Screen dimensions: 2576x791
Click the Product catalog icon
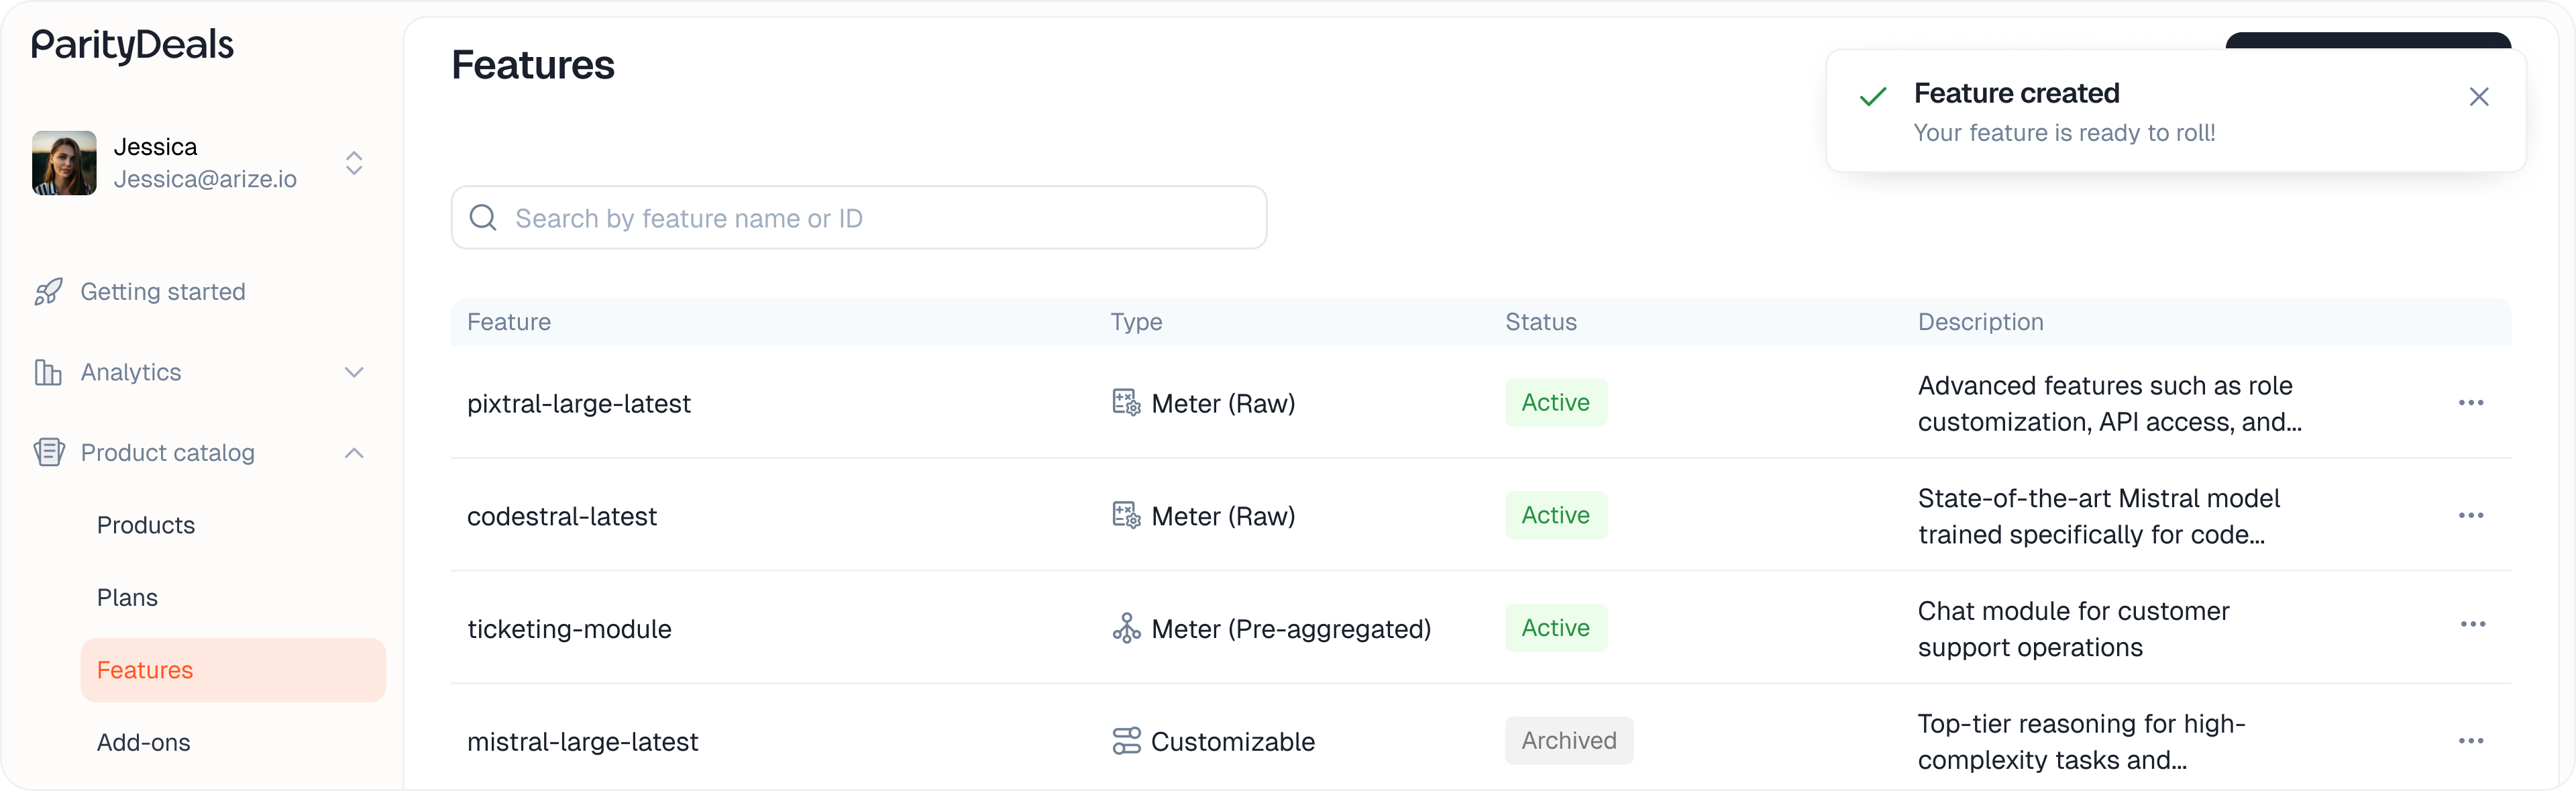click(48, 453)
